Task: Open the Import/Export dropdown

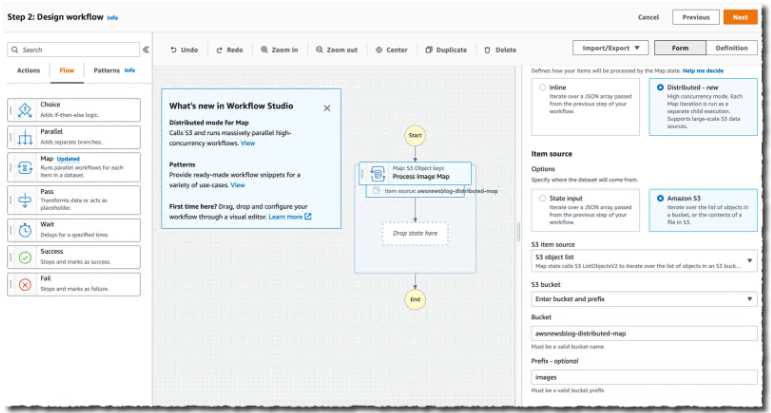Action: click(x=611, y=48)
